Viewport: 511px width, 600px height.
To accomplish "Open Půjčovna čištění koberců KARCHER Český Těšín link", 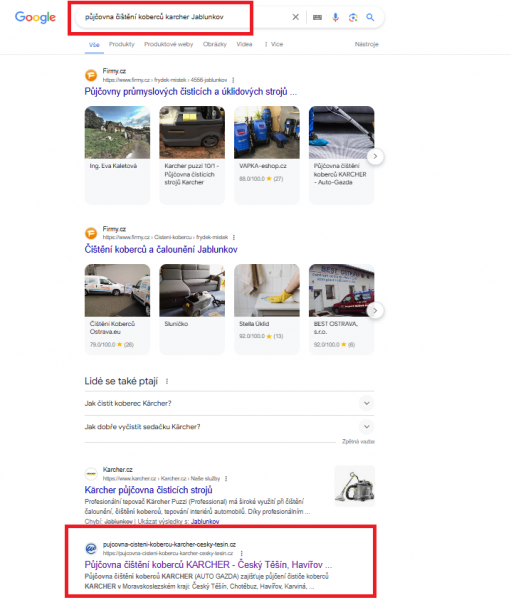I will click(x=208, y=565).
